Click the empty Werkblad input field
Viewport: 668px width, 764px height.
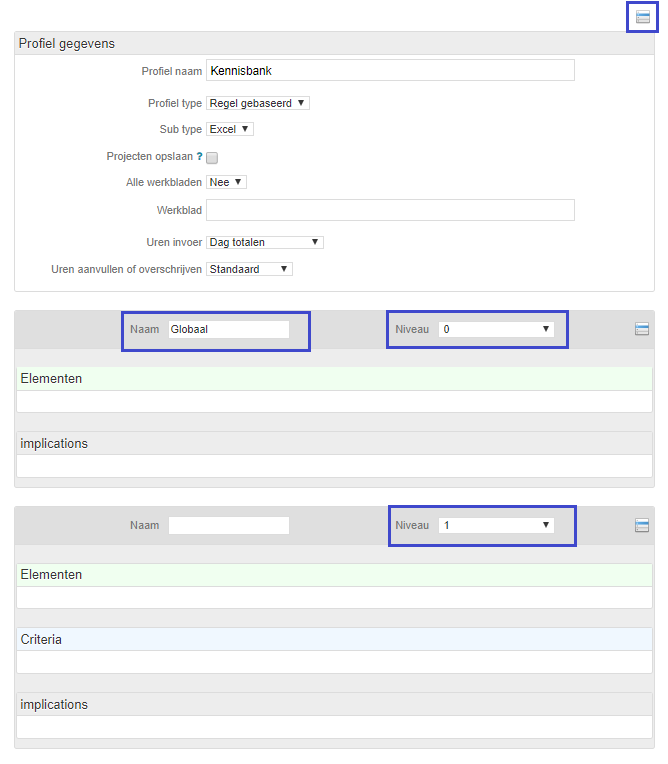[x=390, y=210]
